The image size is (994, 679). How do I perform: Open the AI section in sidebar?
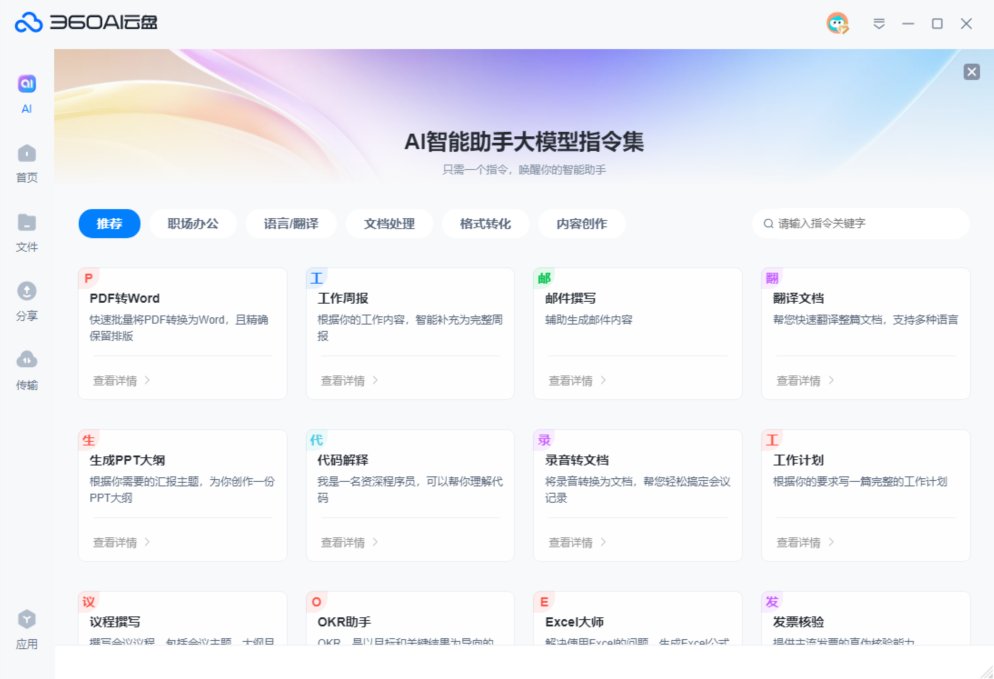[x=27, y=94]
